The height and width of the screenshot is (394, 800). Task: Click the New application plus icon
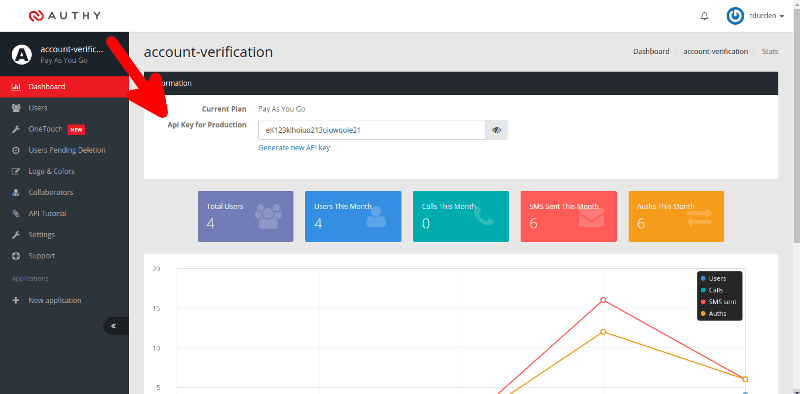pyautogui.click(x=16, y=301)
